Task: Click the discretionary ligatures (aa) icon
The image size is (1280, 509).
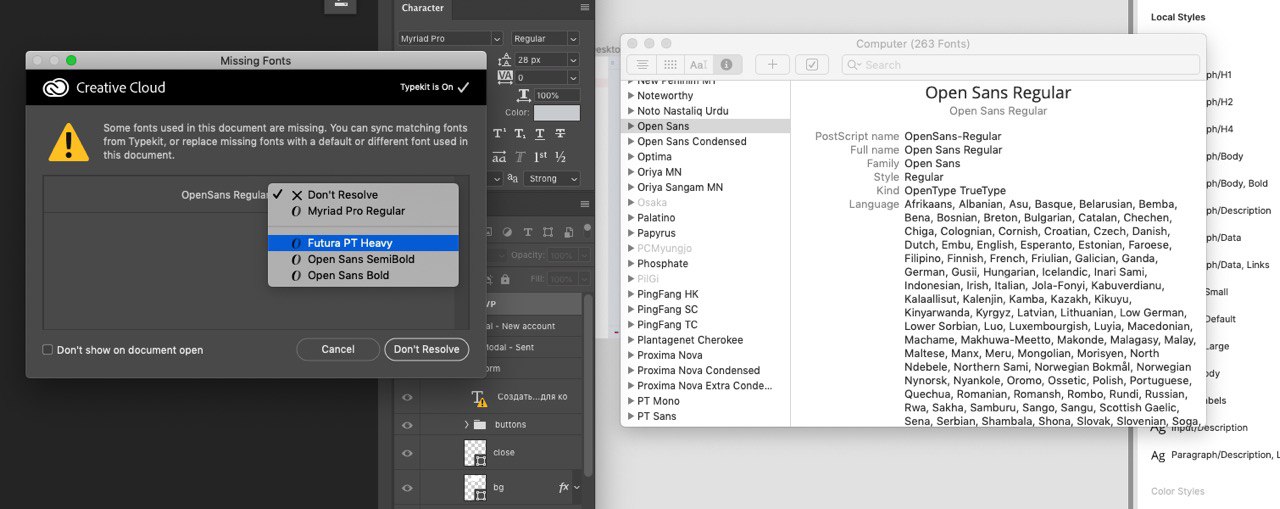Action: tap(498, 157)
